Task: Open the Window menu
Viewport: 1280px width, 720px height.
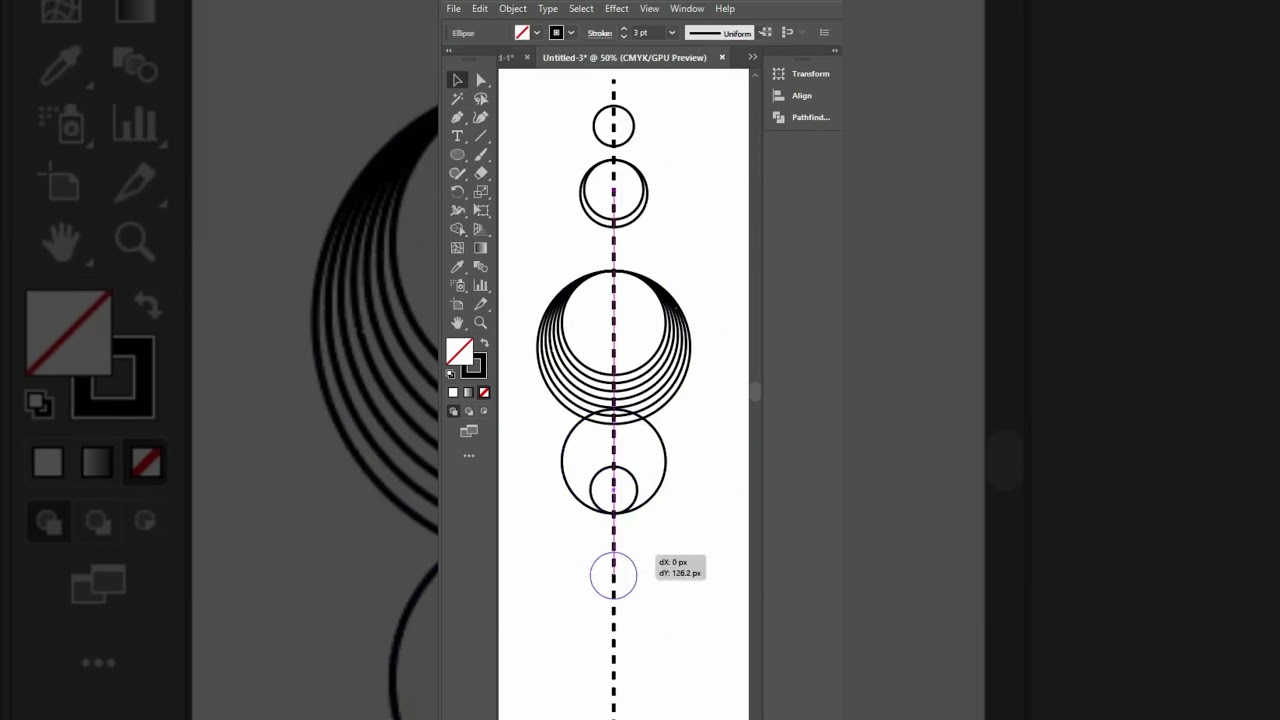Action: click(x=687, y=9)
